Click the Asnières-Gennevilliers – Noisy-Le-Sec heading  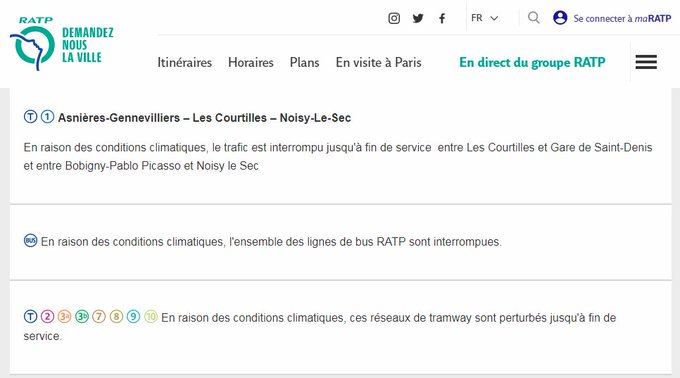click(204, 118)
